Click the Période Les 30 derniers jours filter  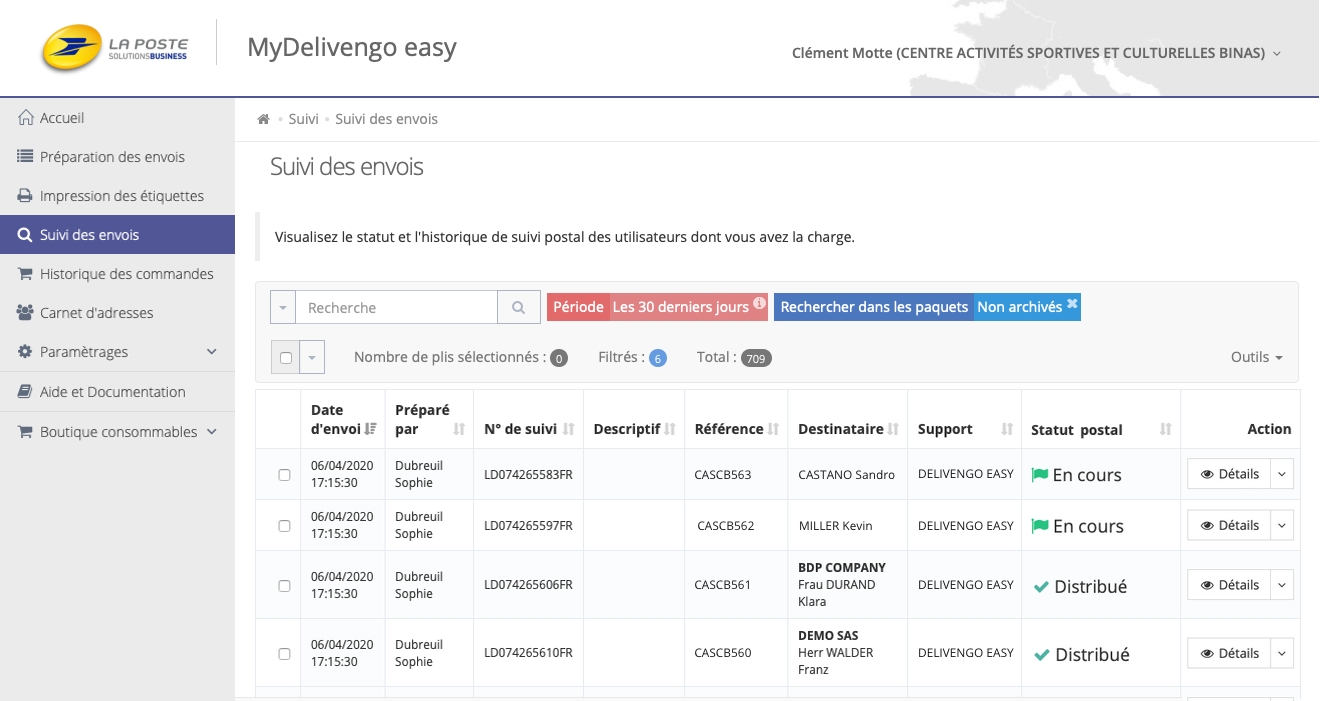[657, 307]
